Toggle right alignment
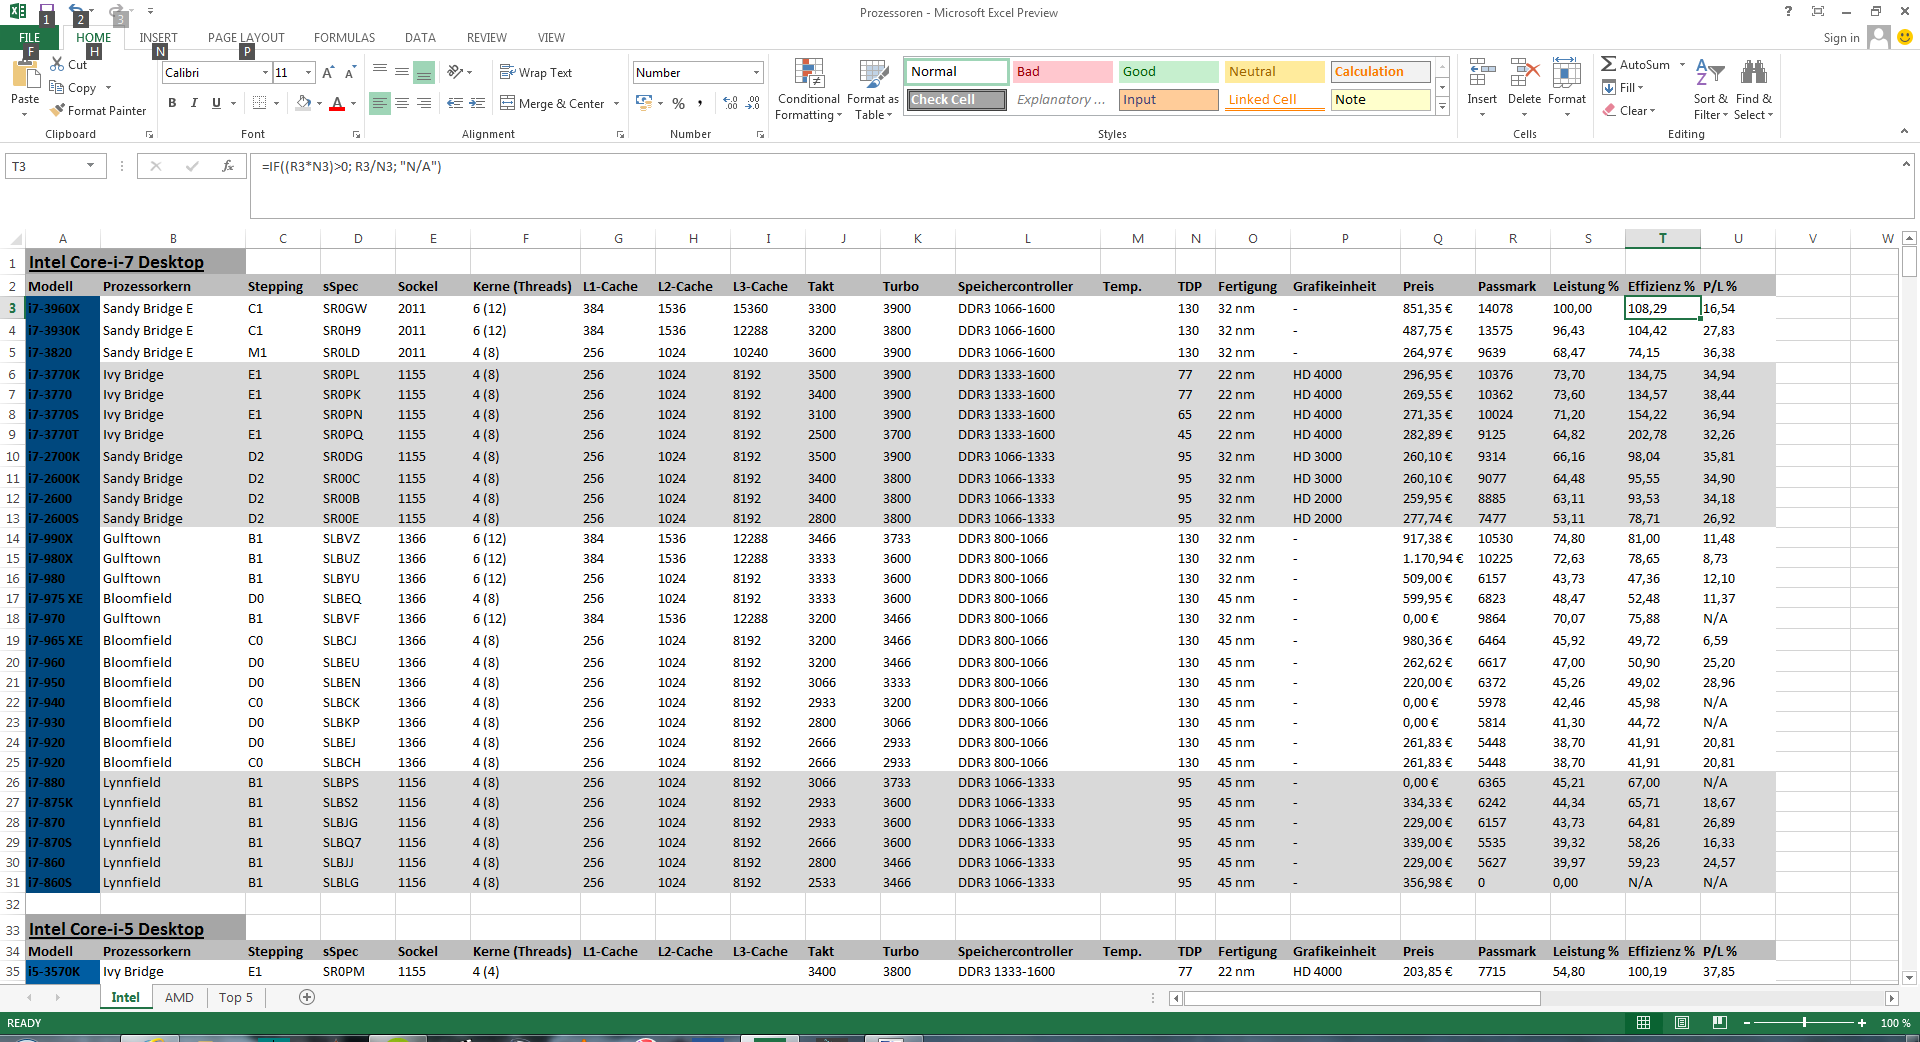 coord(424,103)
